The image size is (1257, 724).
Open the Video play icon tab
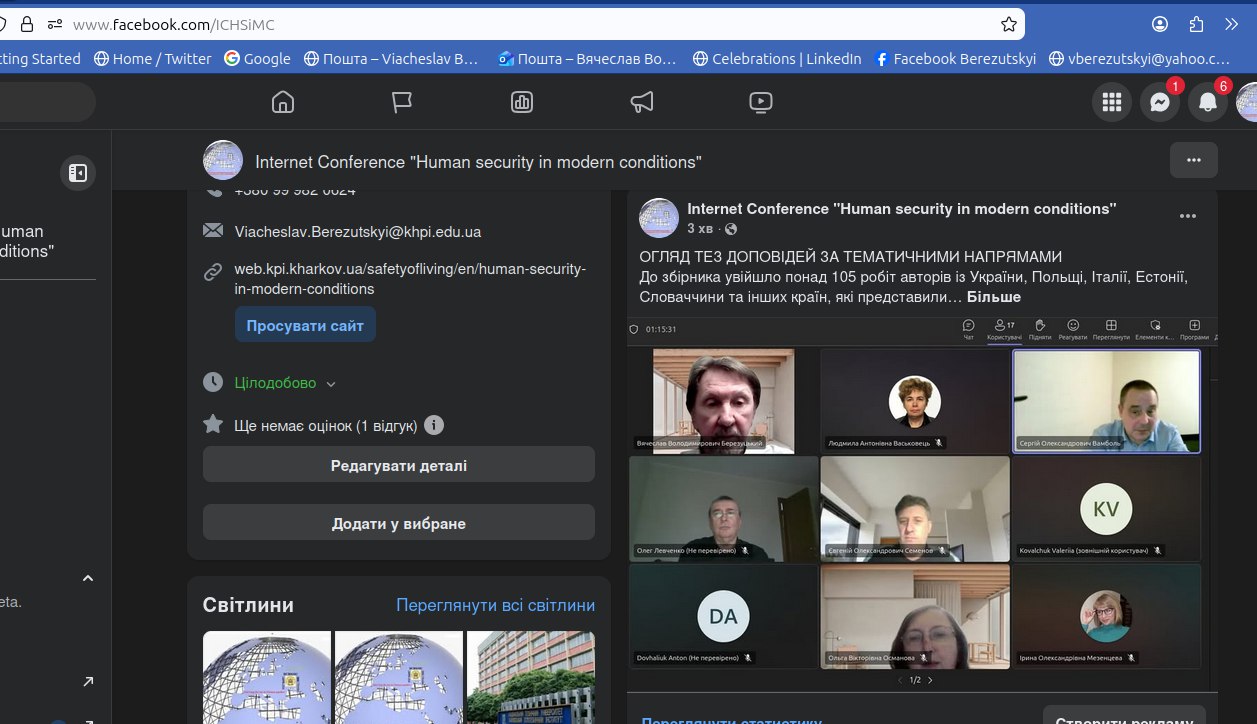[x=760, y=102]
